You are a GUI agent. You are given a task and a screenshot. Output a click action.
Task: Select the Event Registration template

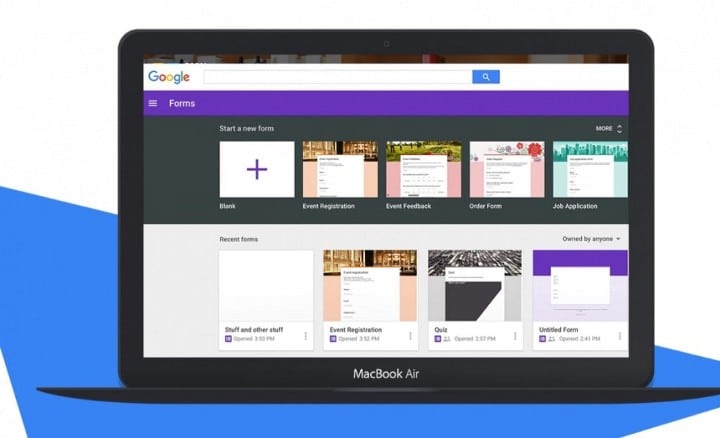tap(340, 169)
